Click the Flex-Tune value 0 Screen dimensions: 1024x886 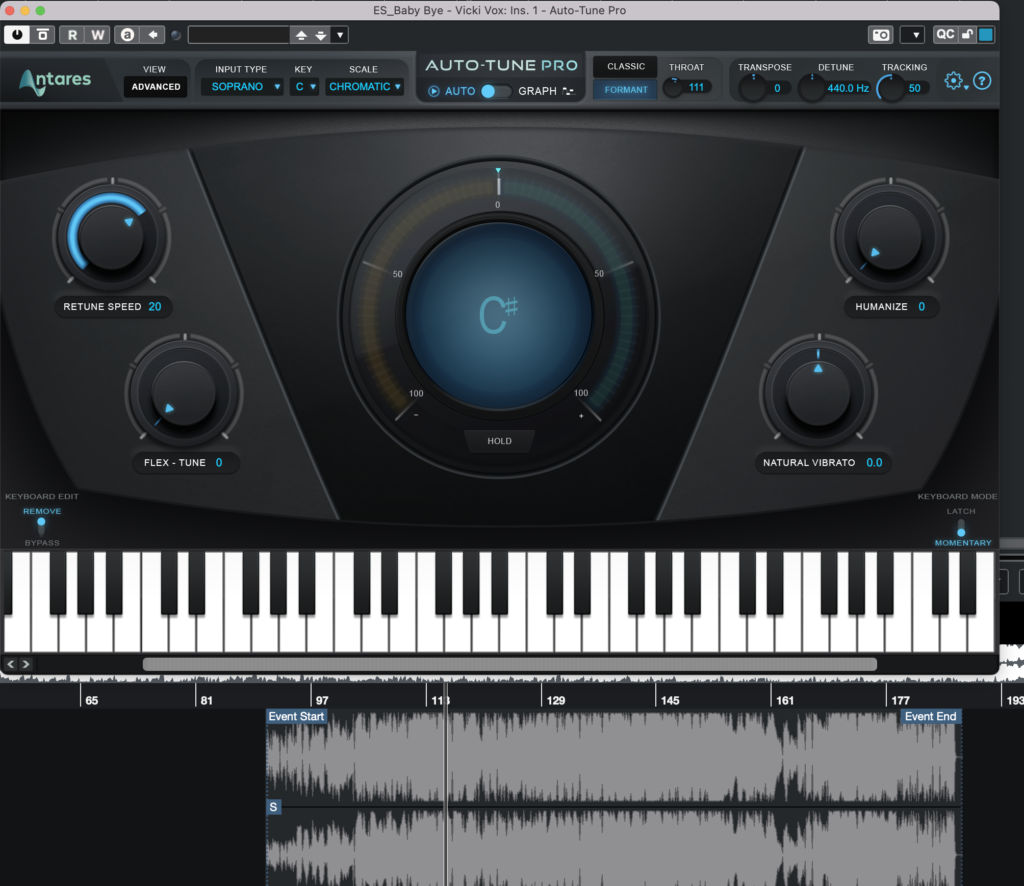219,462
